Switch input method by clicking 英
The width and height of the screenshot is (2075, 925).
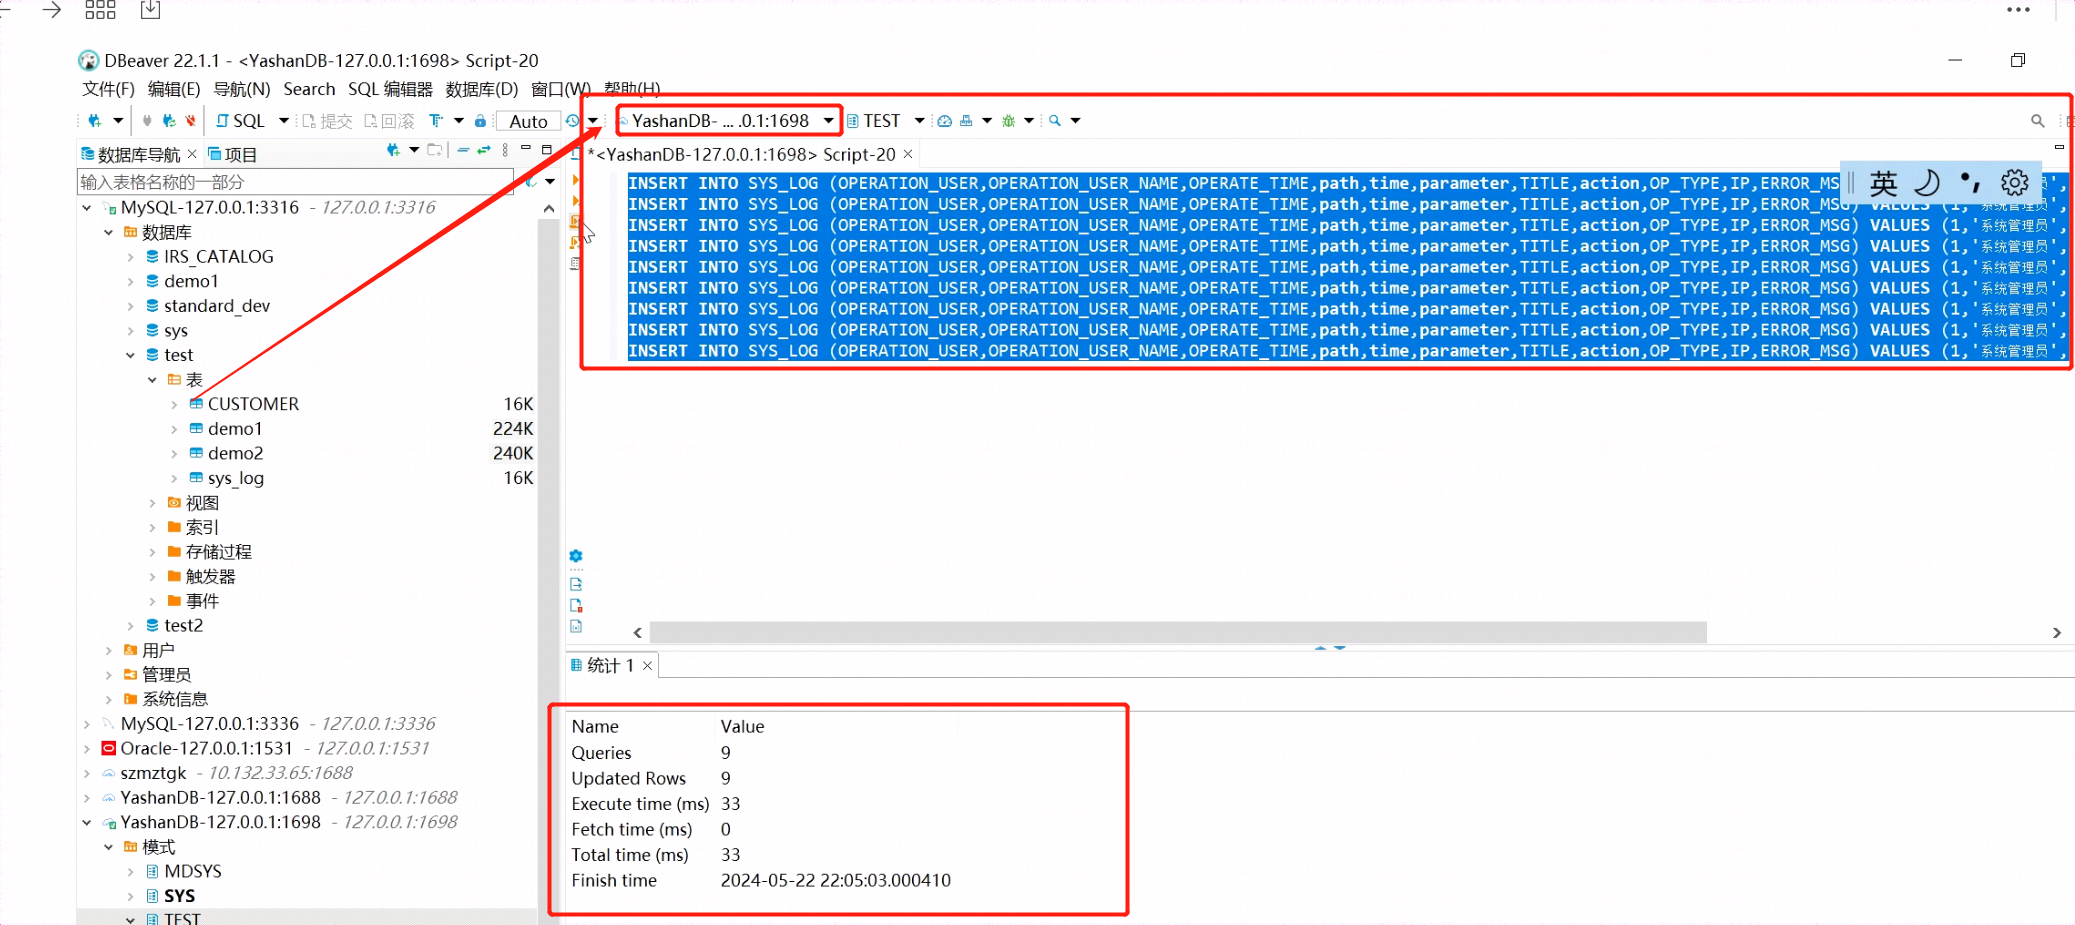[1882, 183]
